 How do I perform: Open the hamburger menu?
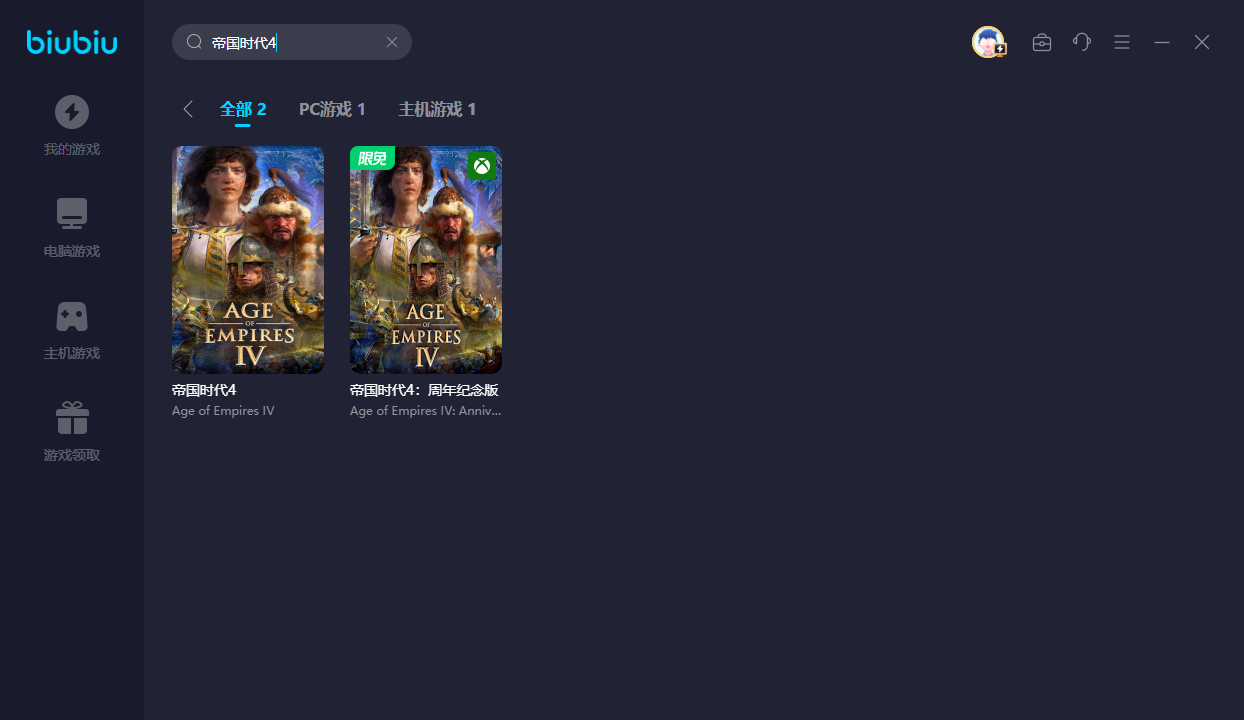1122,42
